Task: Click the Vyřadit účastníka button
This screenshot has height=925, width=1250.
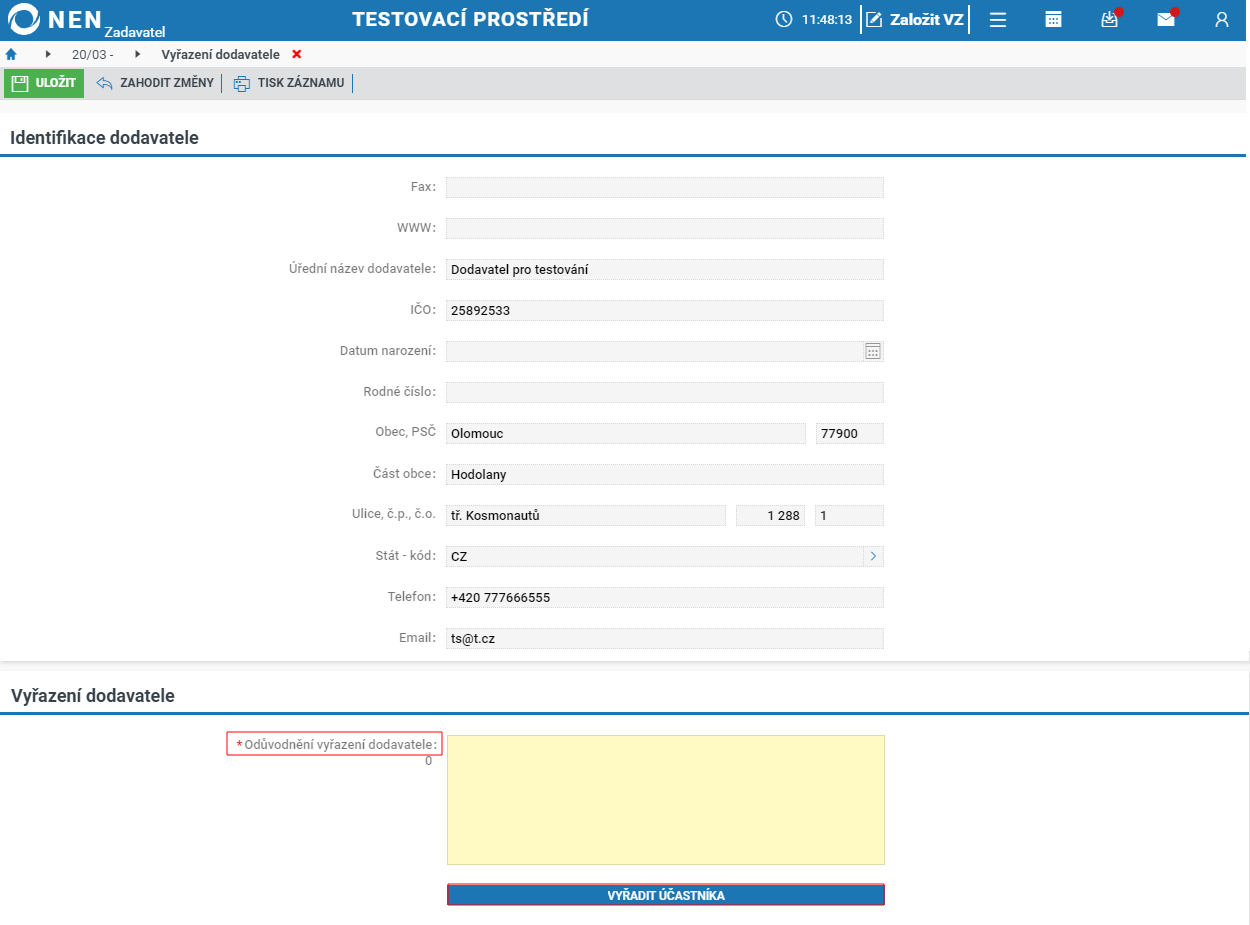Action: pos(666,895)
